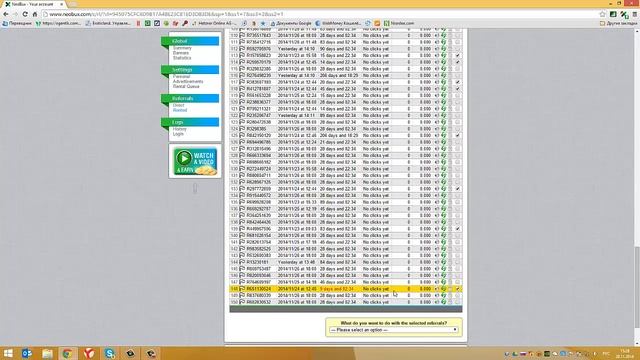Open Skype from the taskbar
Viewport: 640px width, 360px height.
pos(109,353)
